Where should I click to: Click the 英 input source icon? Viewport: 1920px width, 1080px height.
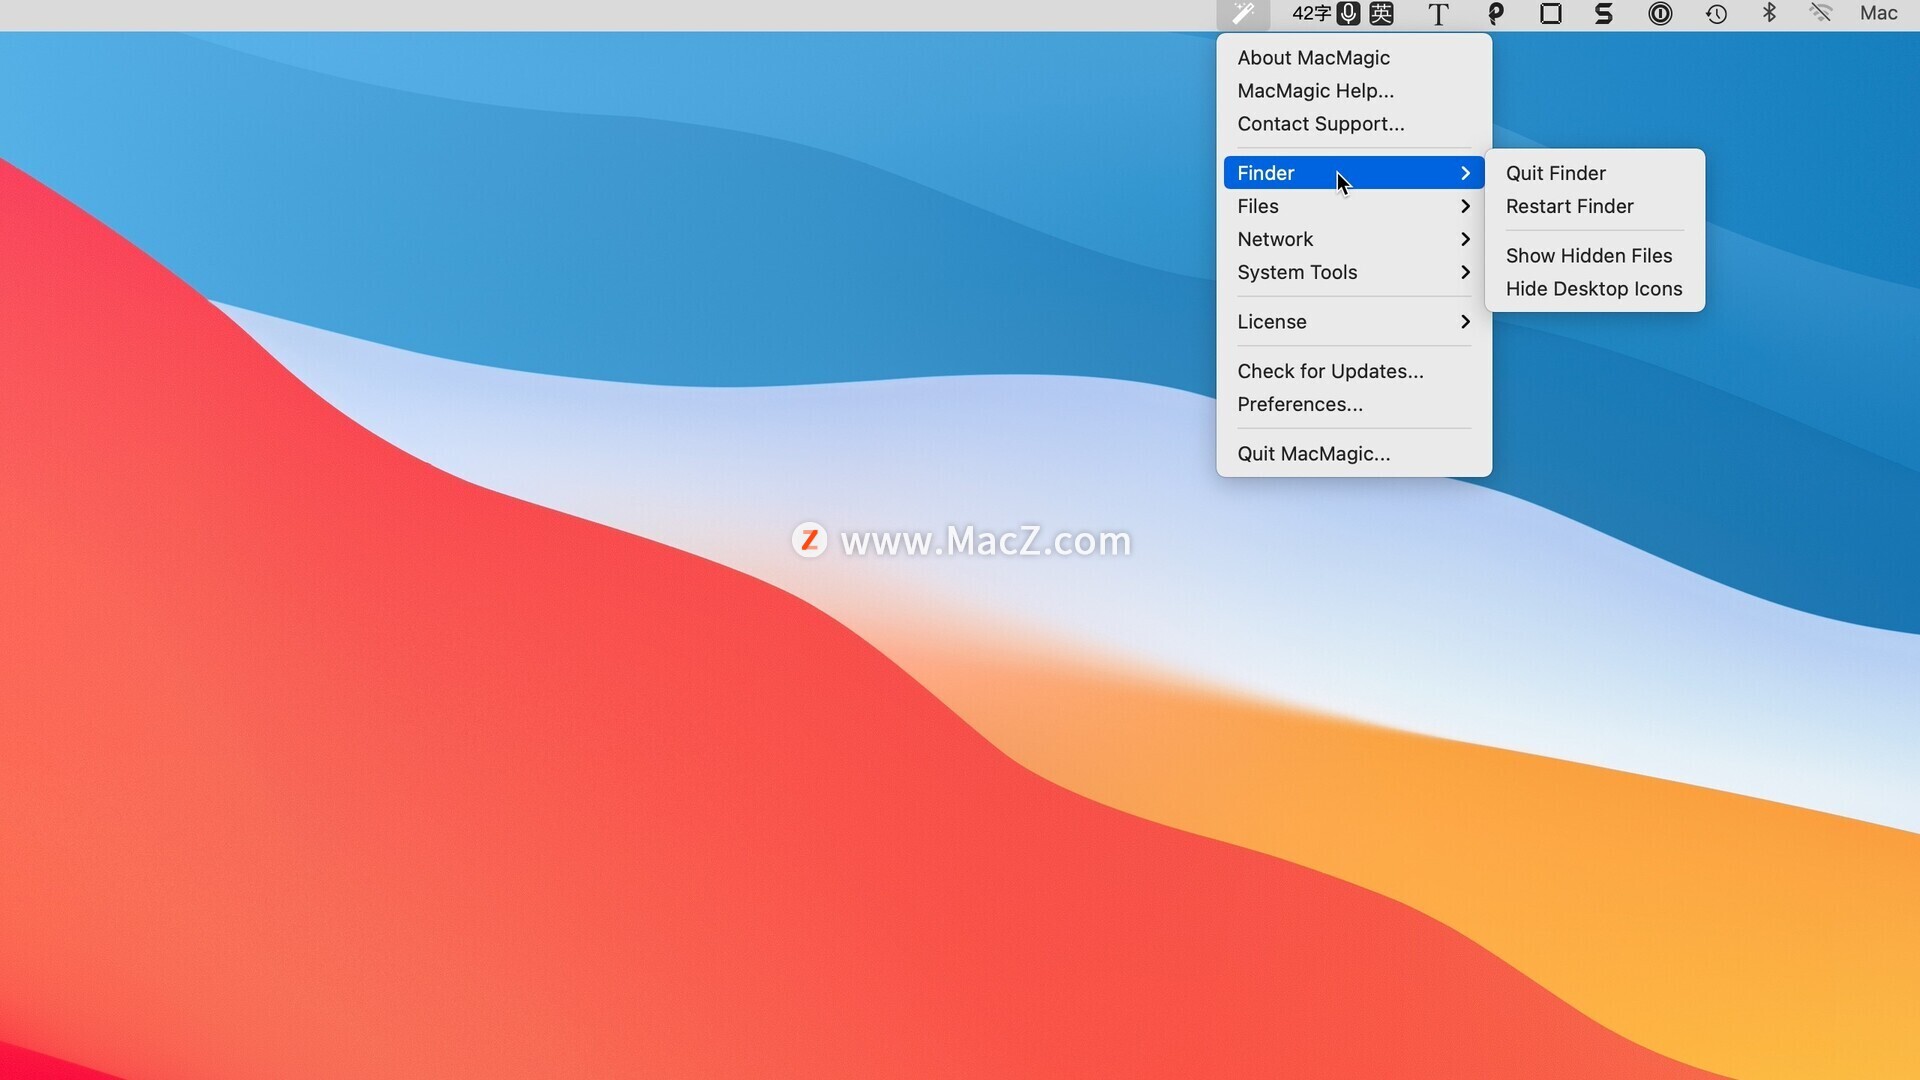click(x=1381, y=13)
